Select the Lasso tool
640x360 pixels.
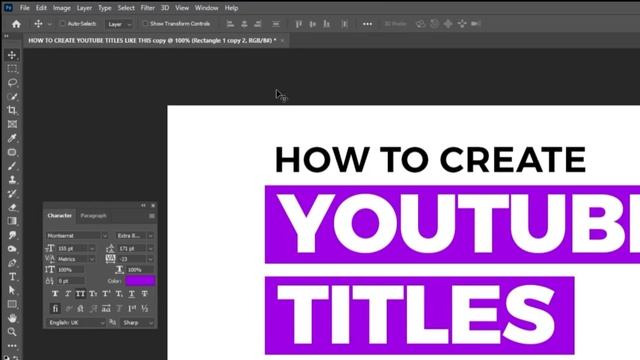[x=12, y=82]
